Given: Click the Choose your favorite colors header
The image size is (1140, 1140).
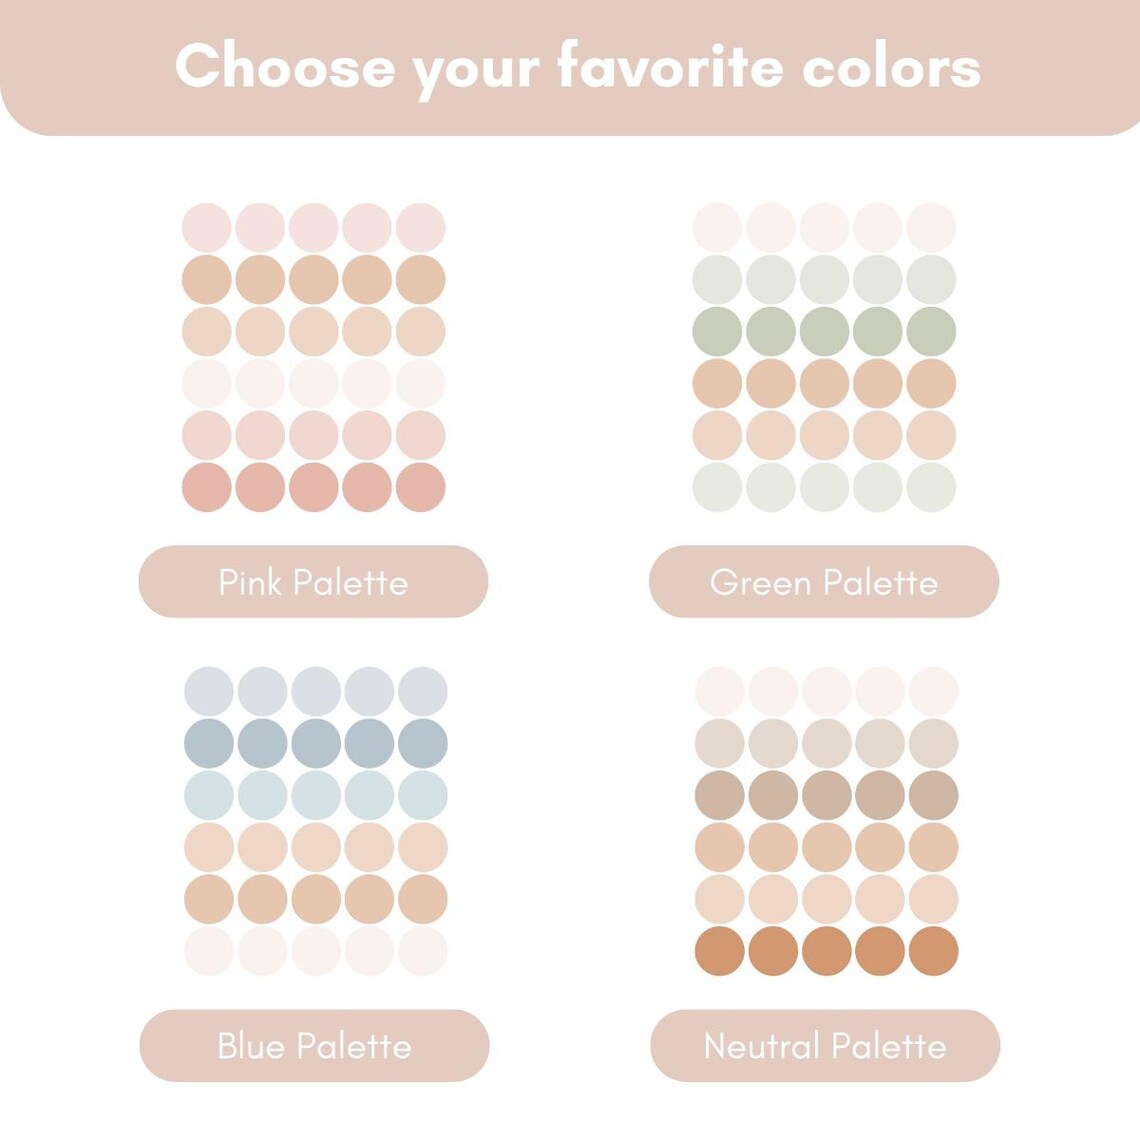Looking at the screenshot, I should 578,67.
